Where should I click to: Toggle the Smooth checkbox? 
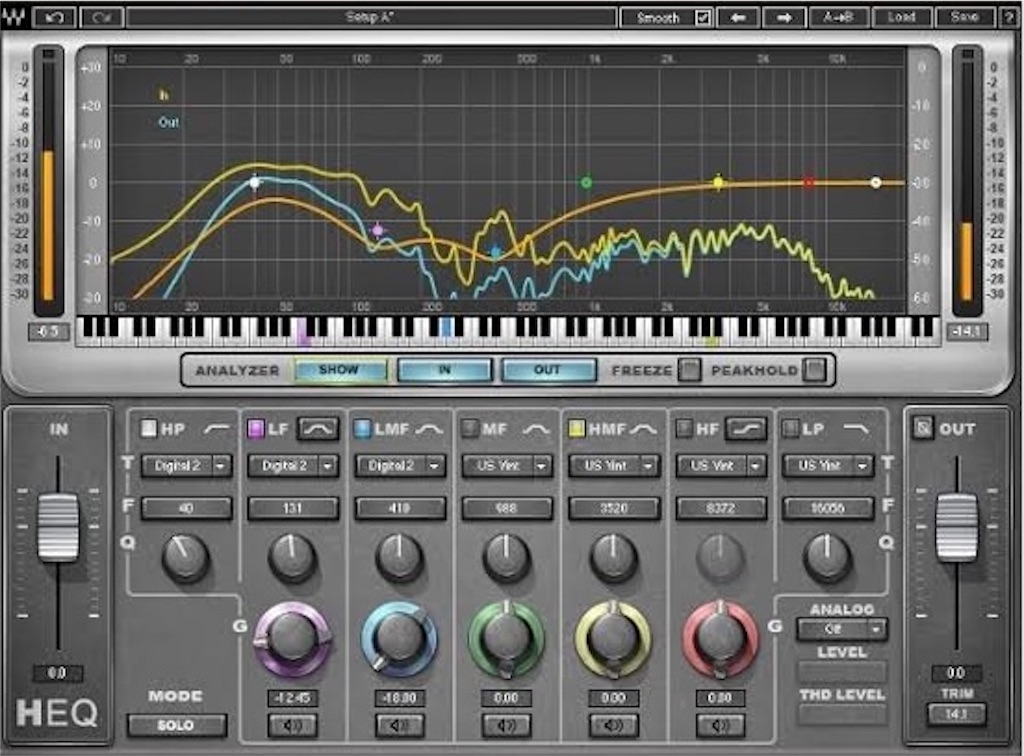pos(703,18)
